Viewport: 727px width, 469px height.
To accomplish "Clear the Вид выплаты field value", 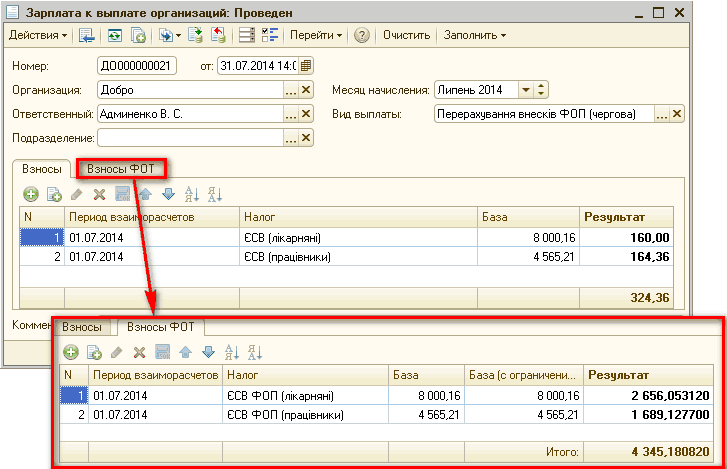I will (x=677, y=114).
